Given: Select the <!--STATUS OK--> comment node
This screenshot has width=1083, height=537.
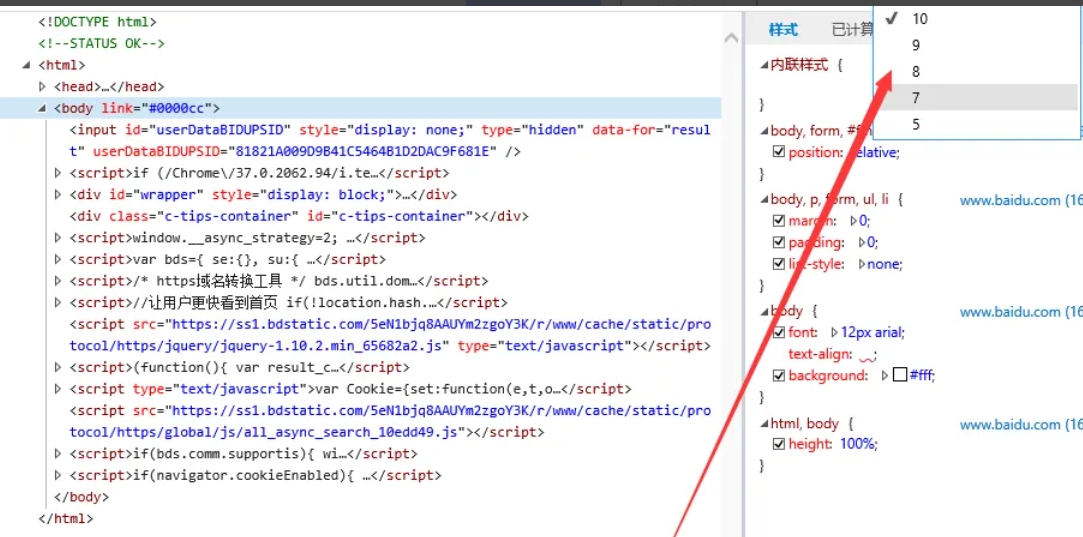Looking at the screenshot, I should click(102, 44).
